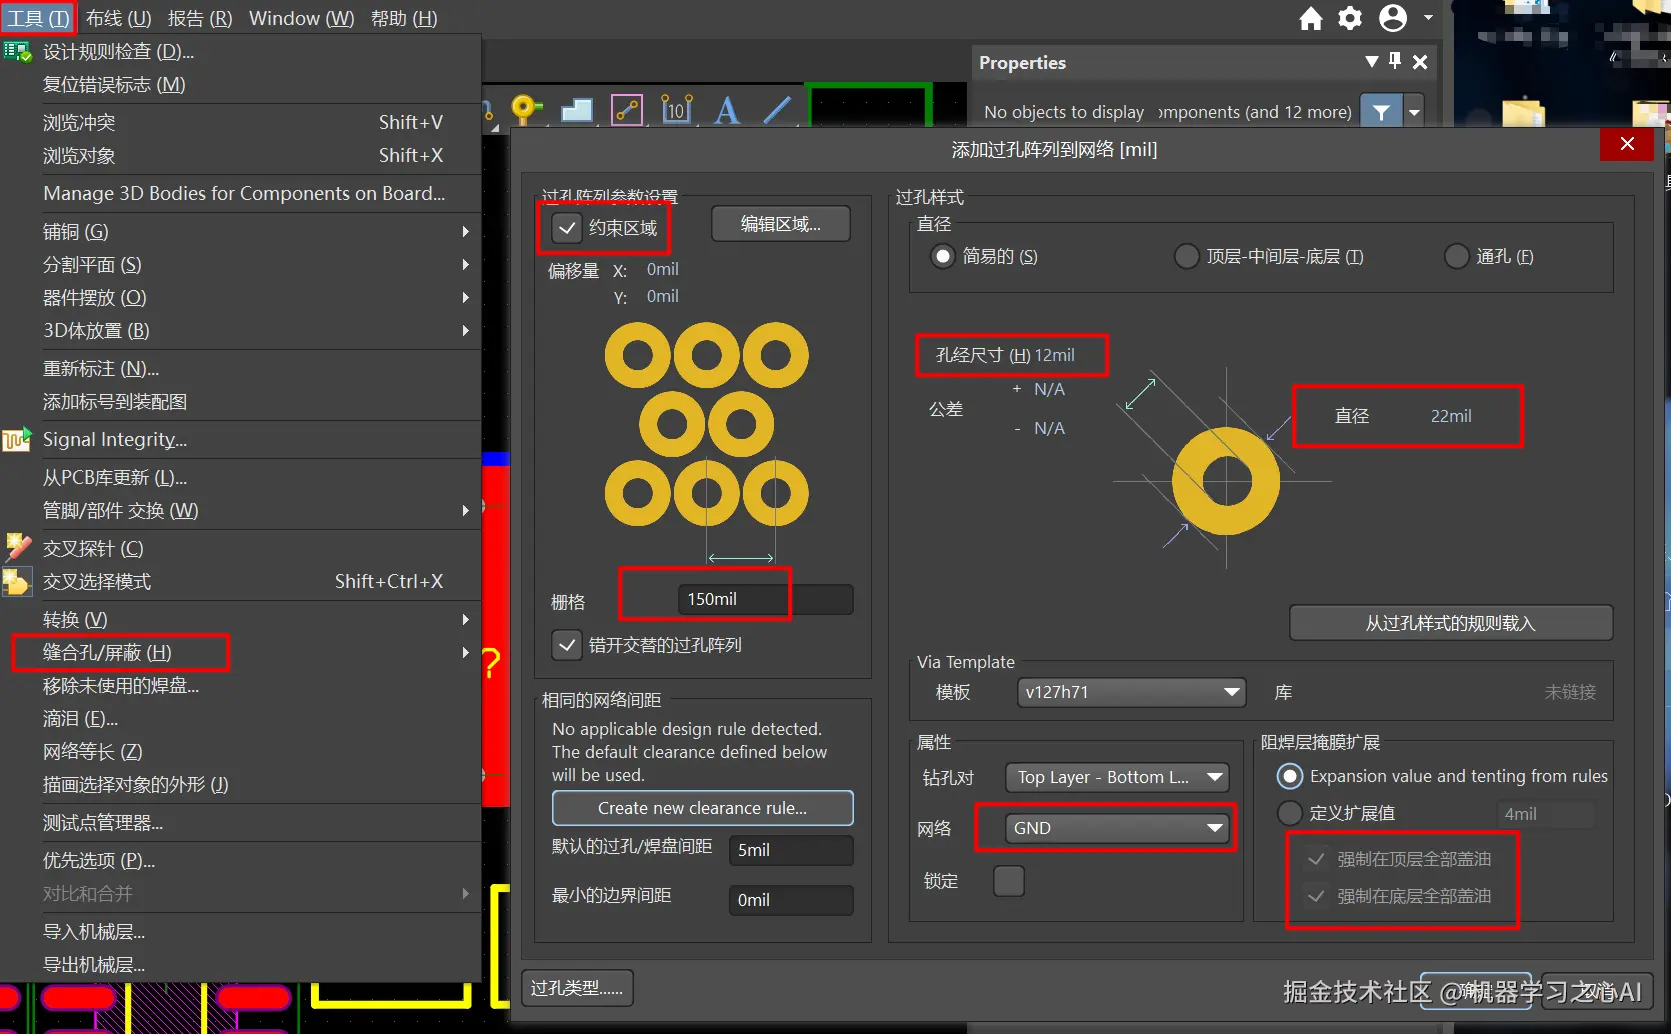Open the user account icon

pos(1393,18)
